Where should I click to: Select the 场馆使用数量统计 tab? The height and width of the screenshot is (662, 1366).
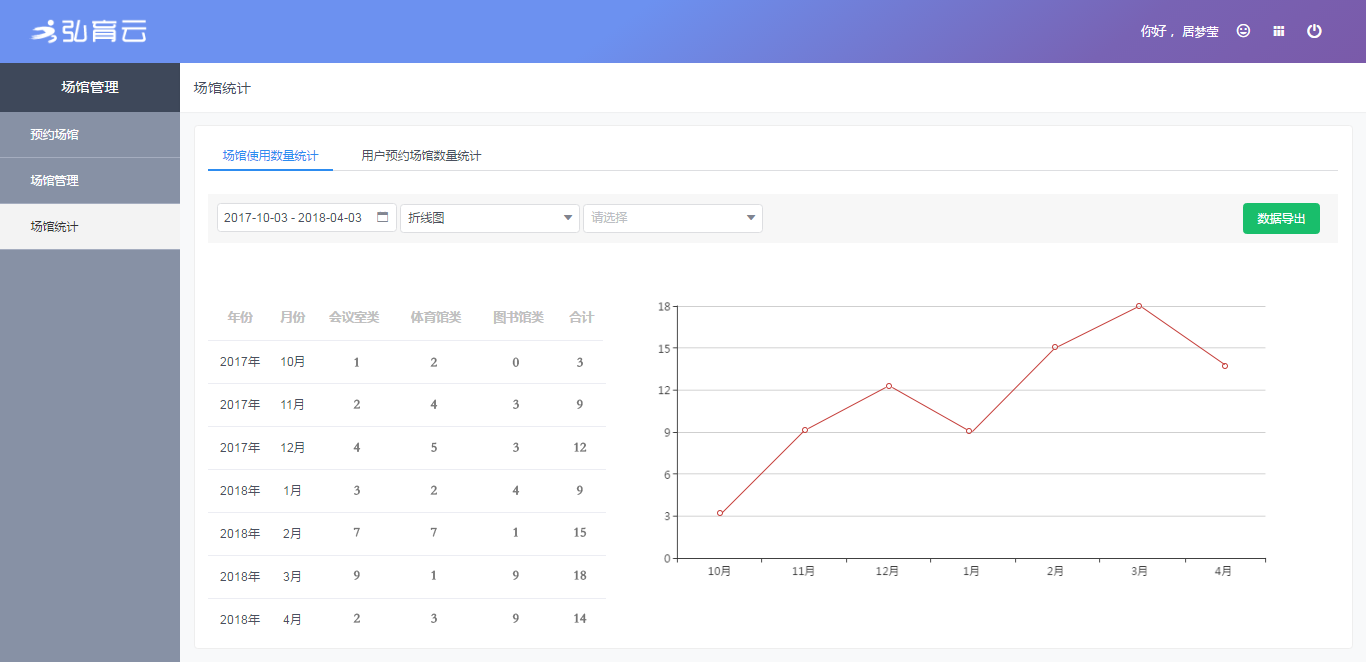(270, 156)
